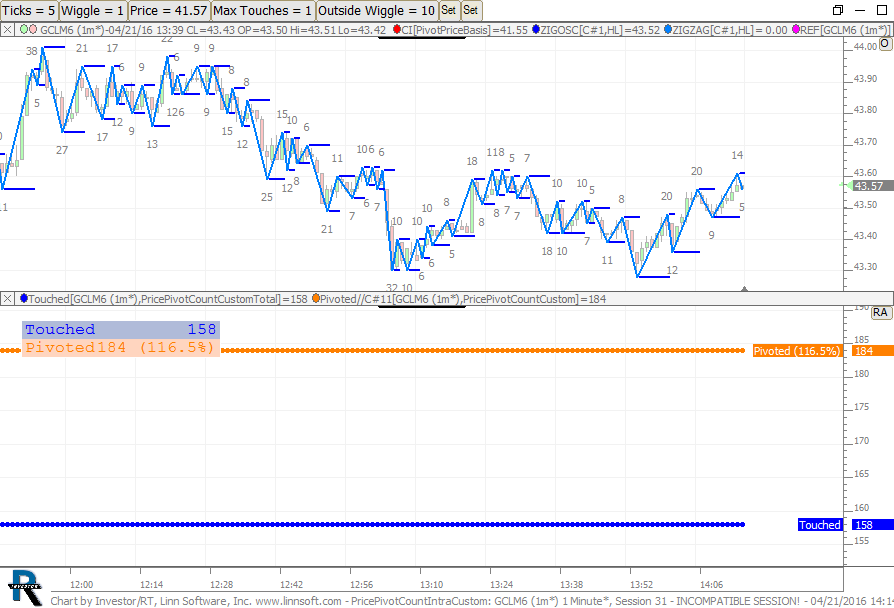Click the 'O' scale button in the price pane
This screenshot has width=894, height=608.
pyautogui.click(x=884, y=44)
